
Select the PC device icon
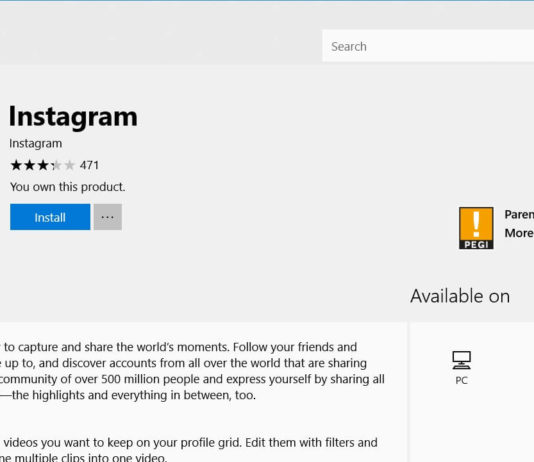(461, 360)
